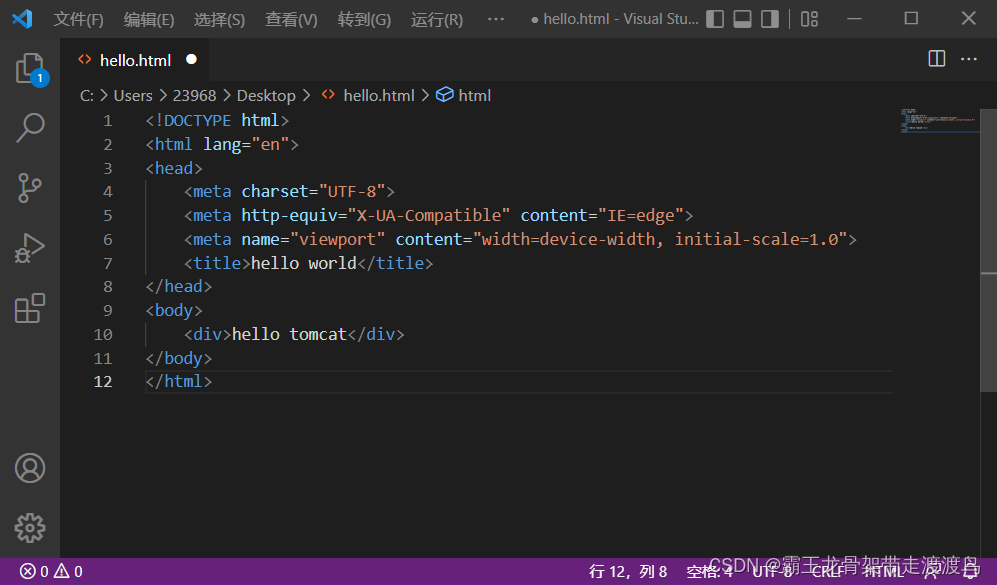Click the lang attribute on line 2
The width and height of the screenshot is (997, 585).
pyautogui.click(x=222, y=145)
